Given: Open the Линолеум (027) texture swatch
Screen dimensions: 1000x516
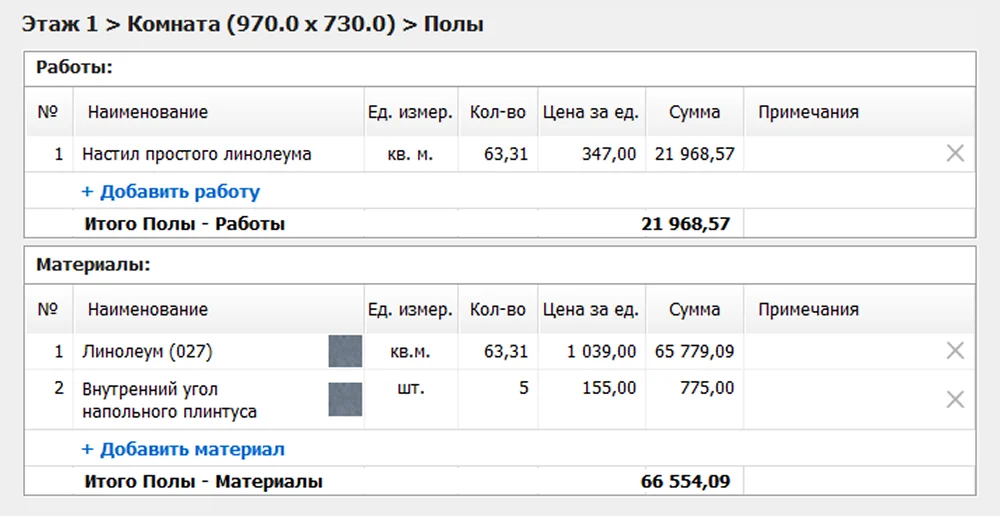Looking at the screenshot, I should [x=344, y=352].
